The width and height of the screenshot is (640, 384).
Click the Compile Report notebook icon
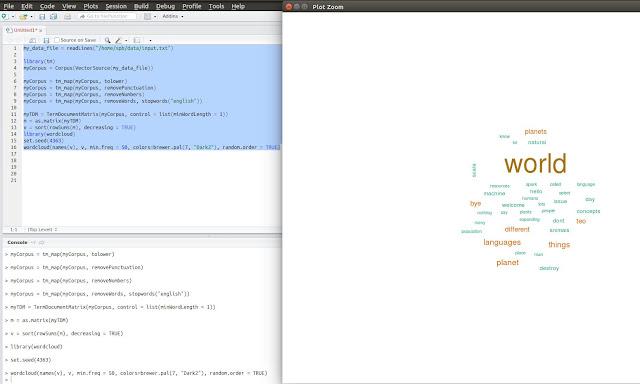(x=137, y=40)
